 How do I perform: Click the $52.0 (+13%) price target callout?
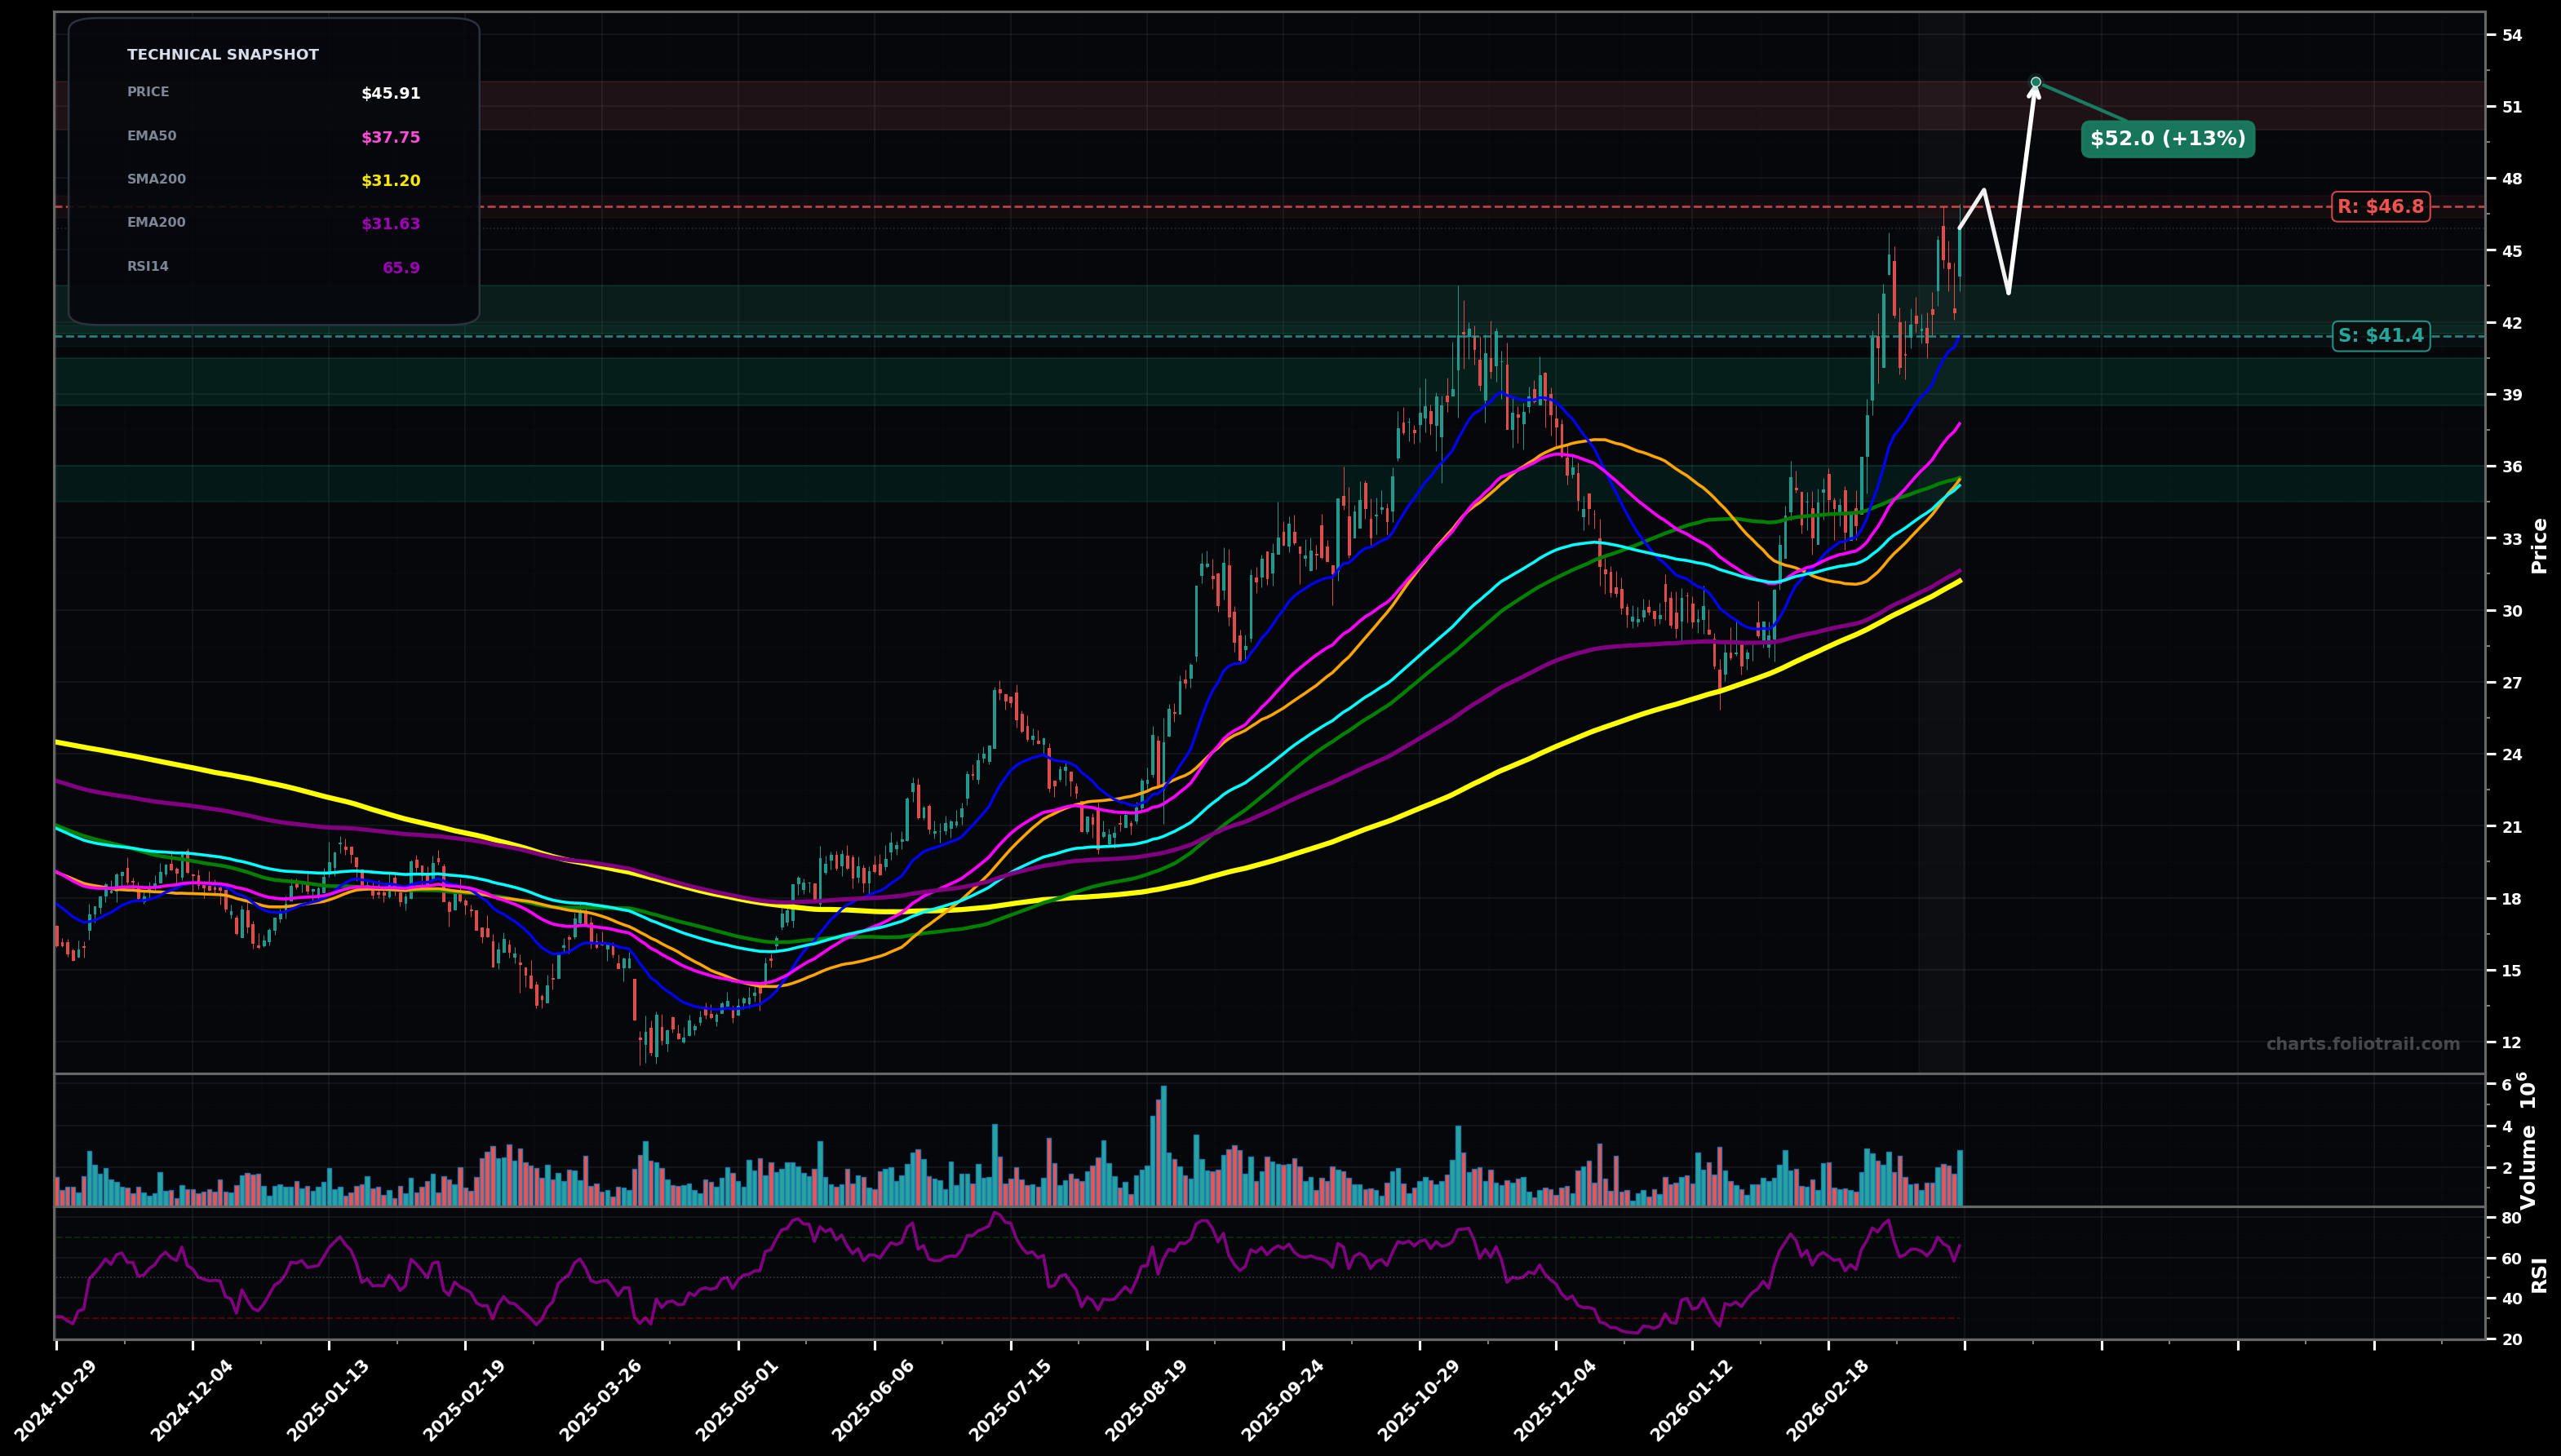[x=2167, y=140]
